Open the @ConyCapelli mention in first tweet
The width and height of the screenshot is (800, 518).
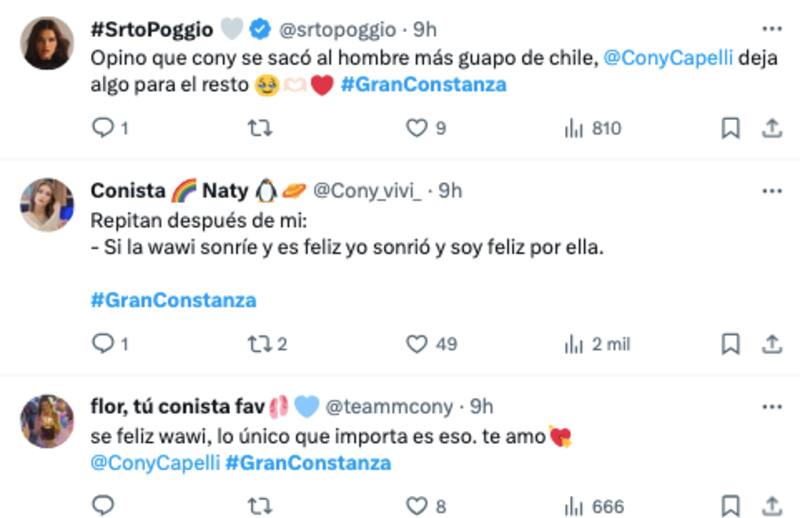[x=669, y=59]
